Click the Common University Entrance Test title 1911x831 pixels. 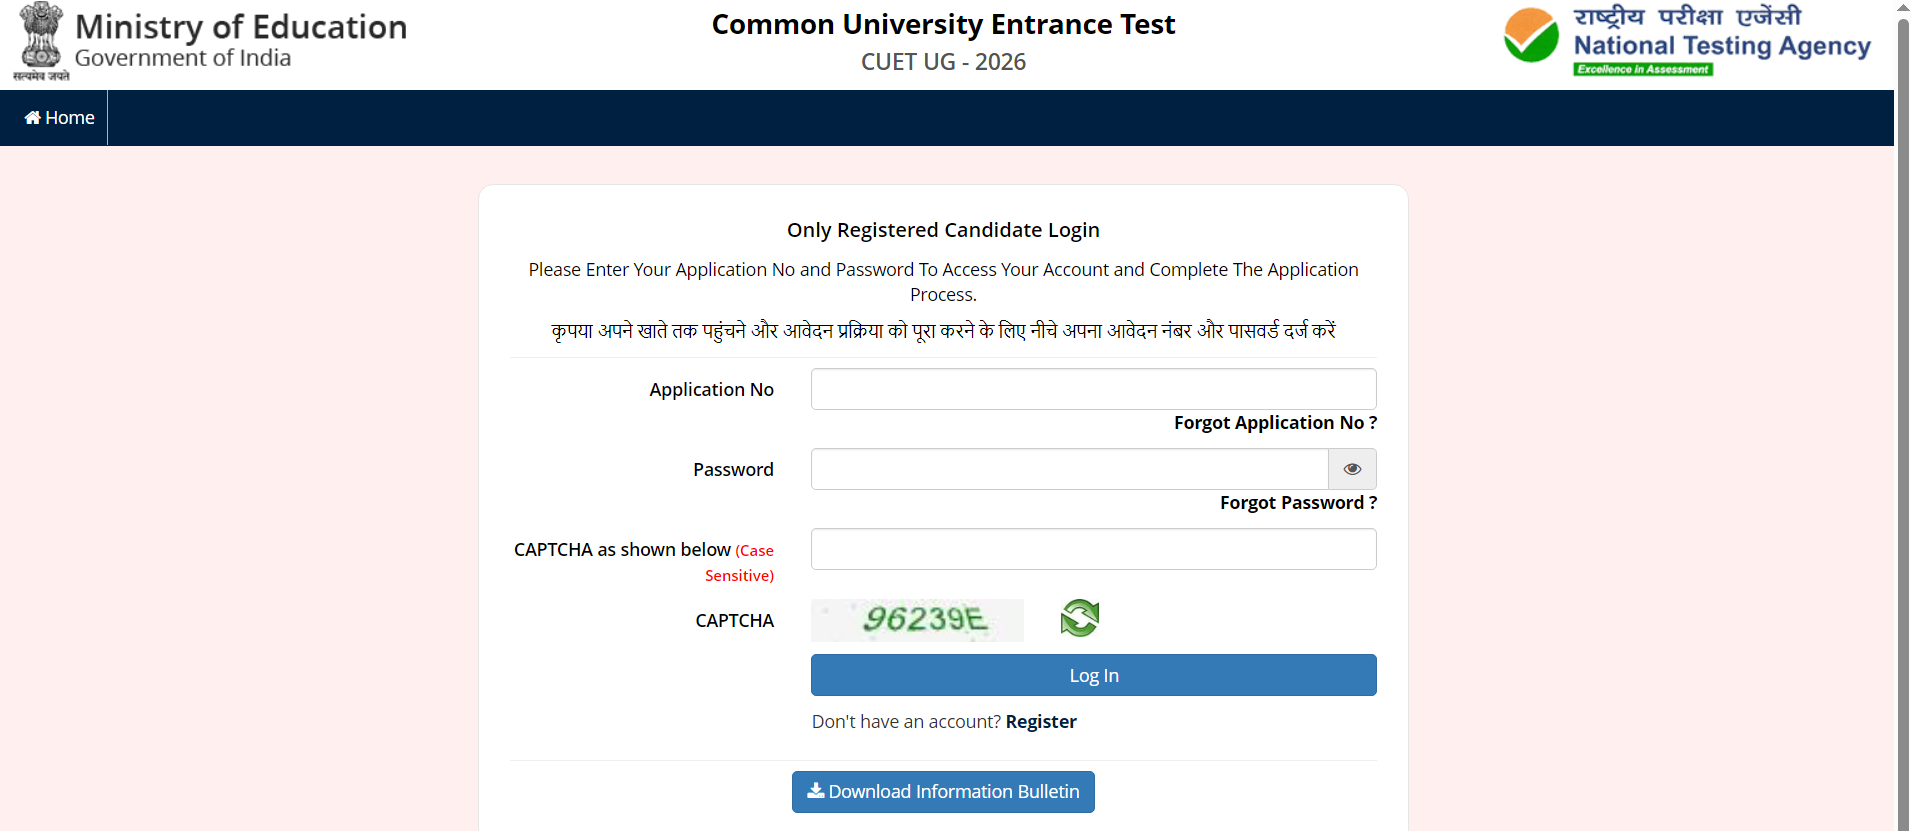click(x=943, y=24)
